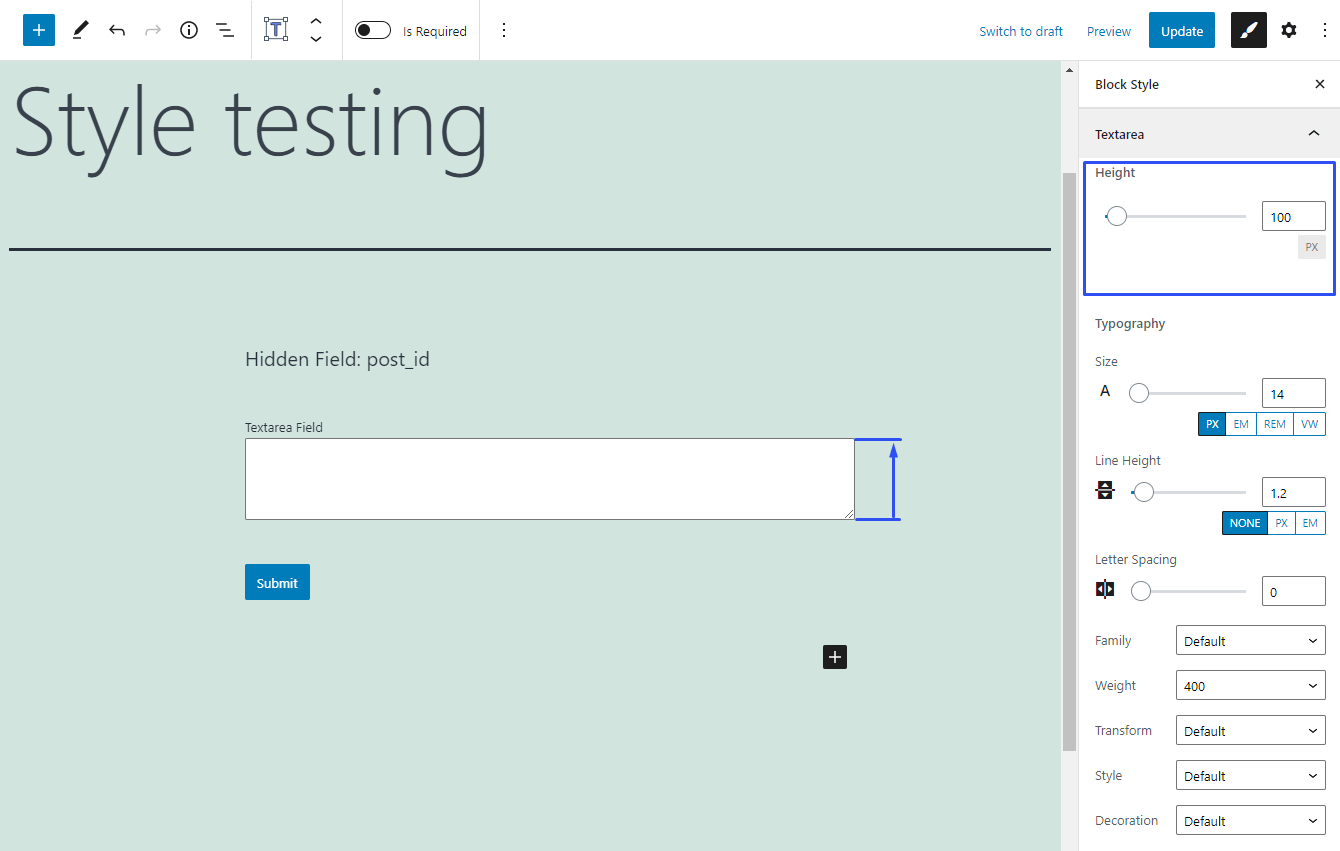Undo the last change
Image resolution: width=1340 pixels, height=851 pixels.
[x=117, y=30]
